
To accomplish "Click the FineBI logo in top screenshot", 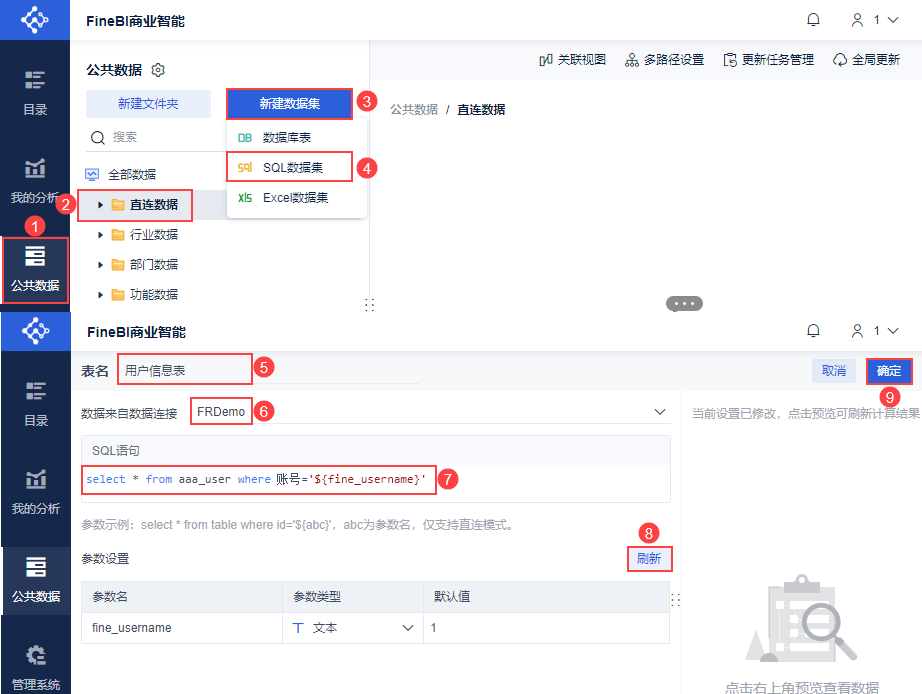I will pos(35,20).
